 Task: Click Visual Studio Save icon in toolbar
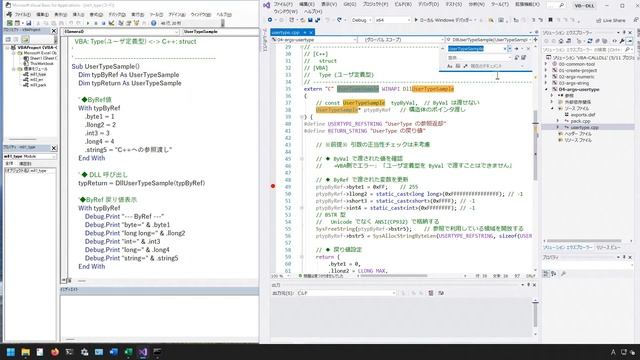point(310,20)
